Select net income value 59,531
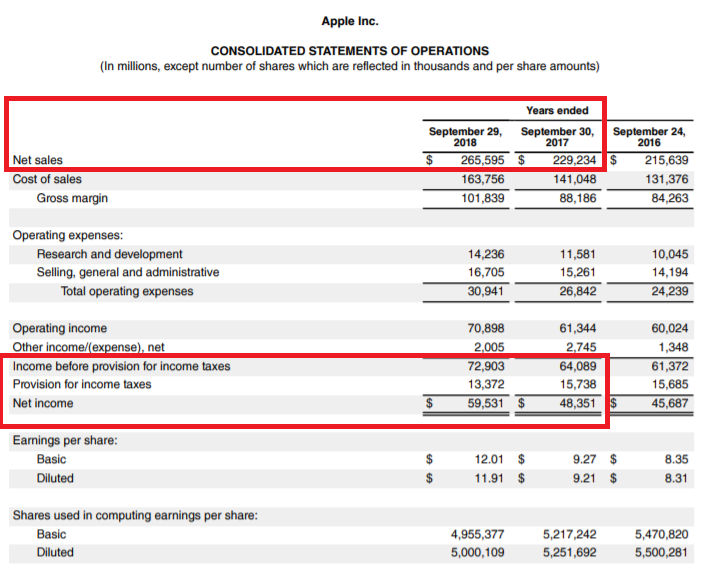Image resolution: width=706 pixels, height=574 pixels. tap(485, 403)
